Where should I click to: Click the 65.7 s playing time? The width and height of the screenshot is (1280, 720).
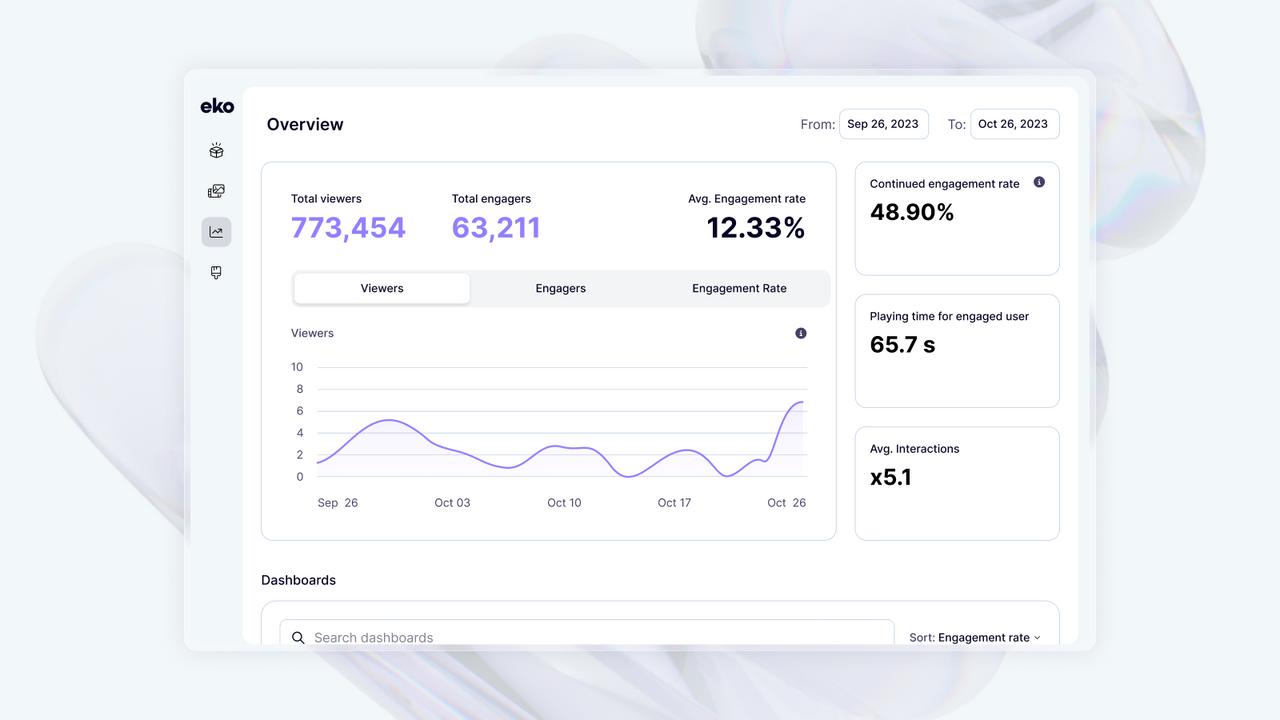[x=903, y=345]
